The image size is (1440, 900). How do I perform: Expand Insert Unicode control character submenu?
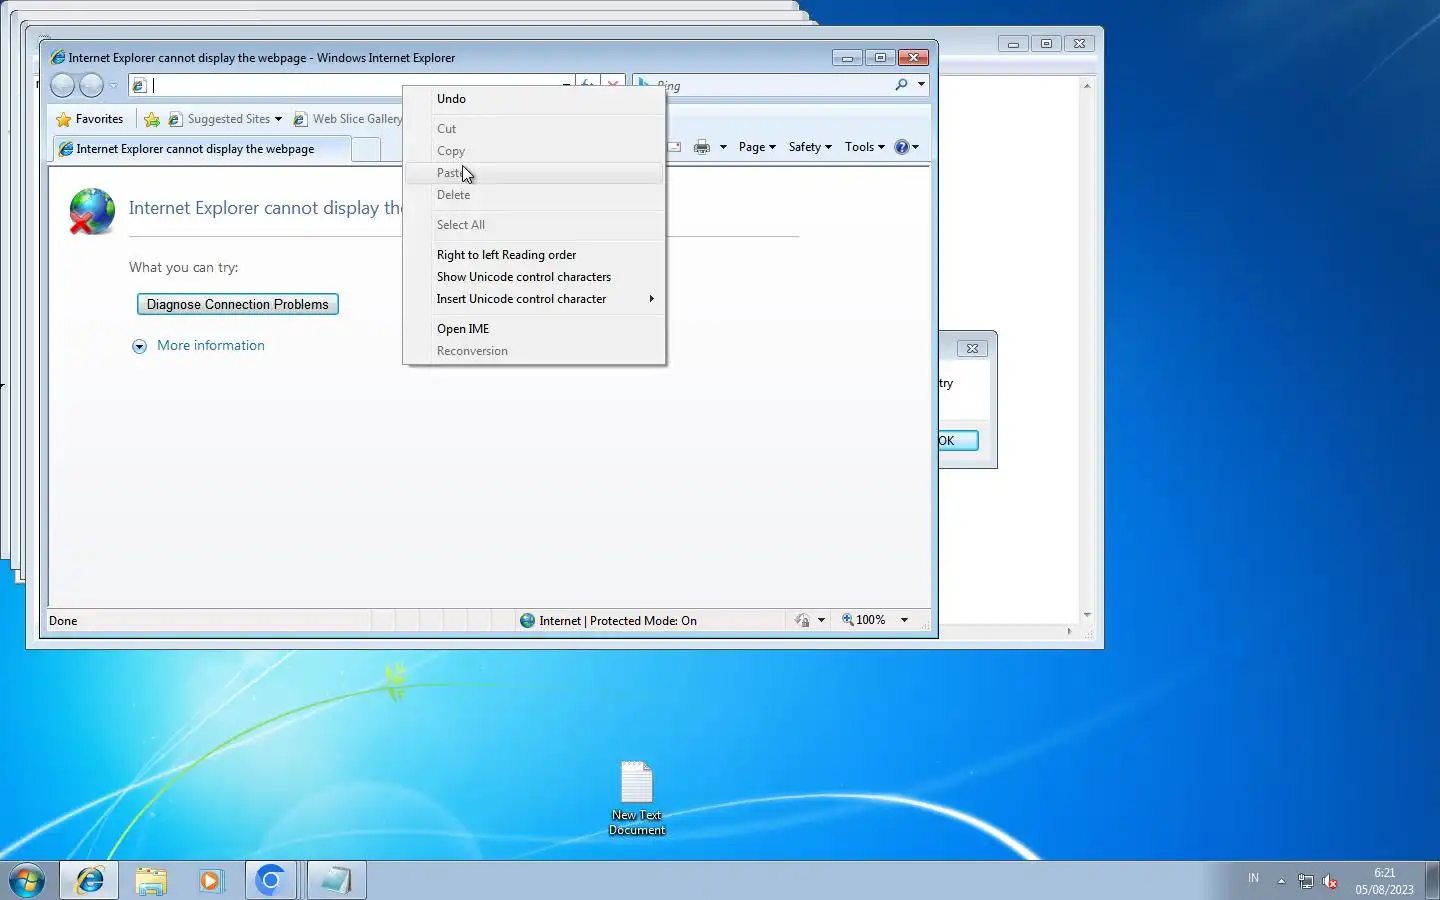point(534,299)
